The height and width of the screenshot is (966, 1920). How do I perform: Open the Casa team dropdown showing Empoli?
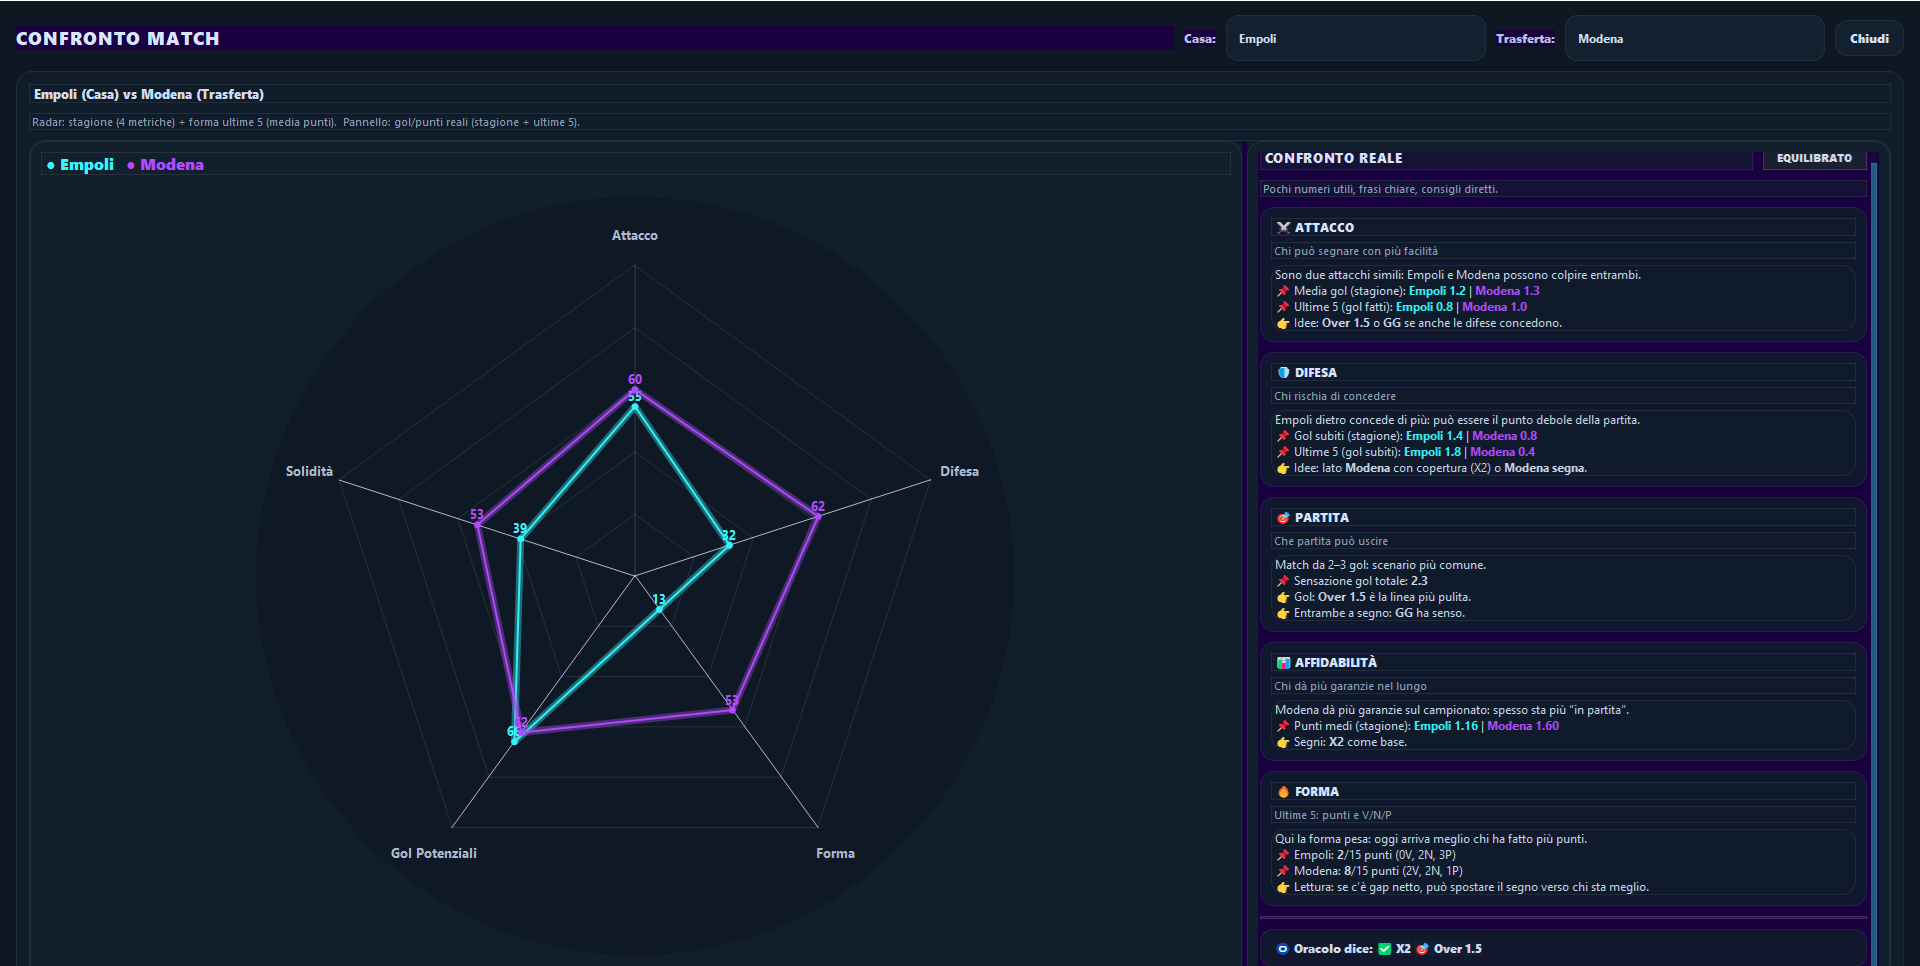1355,39
